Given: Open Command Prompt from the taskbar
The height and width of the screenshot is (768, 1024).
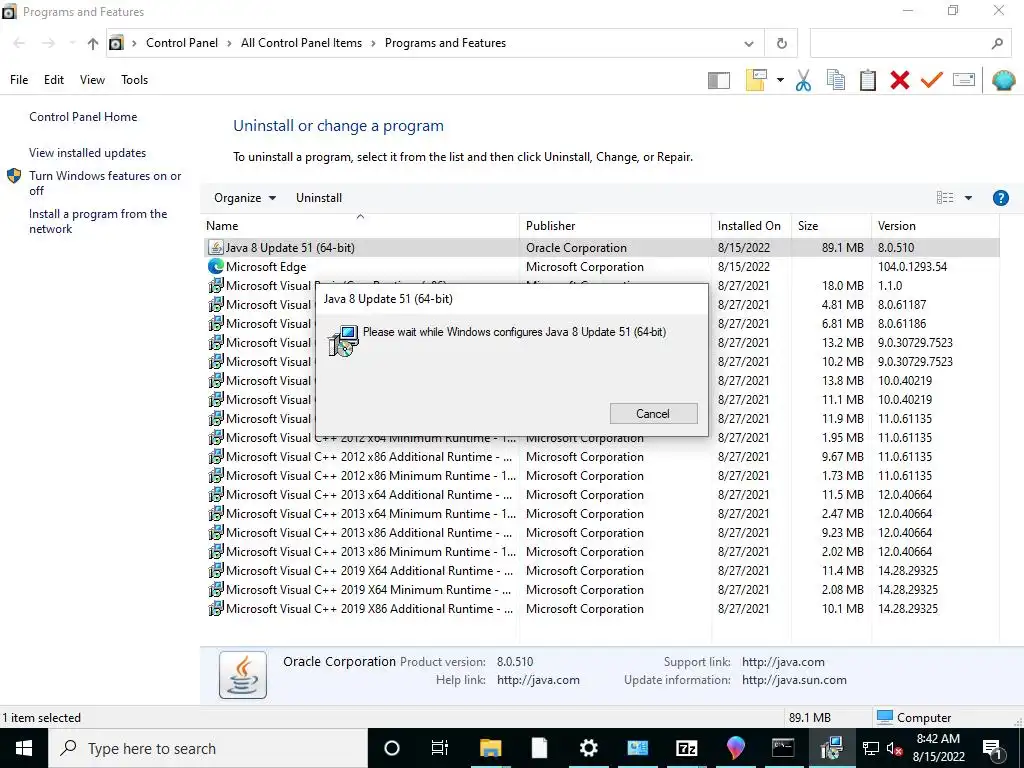Looking at the screenshot, I should 783,748.
